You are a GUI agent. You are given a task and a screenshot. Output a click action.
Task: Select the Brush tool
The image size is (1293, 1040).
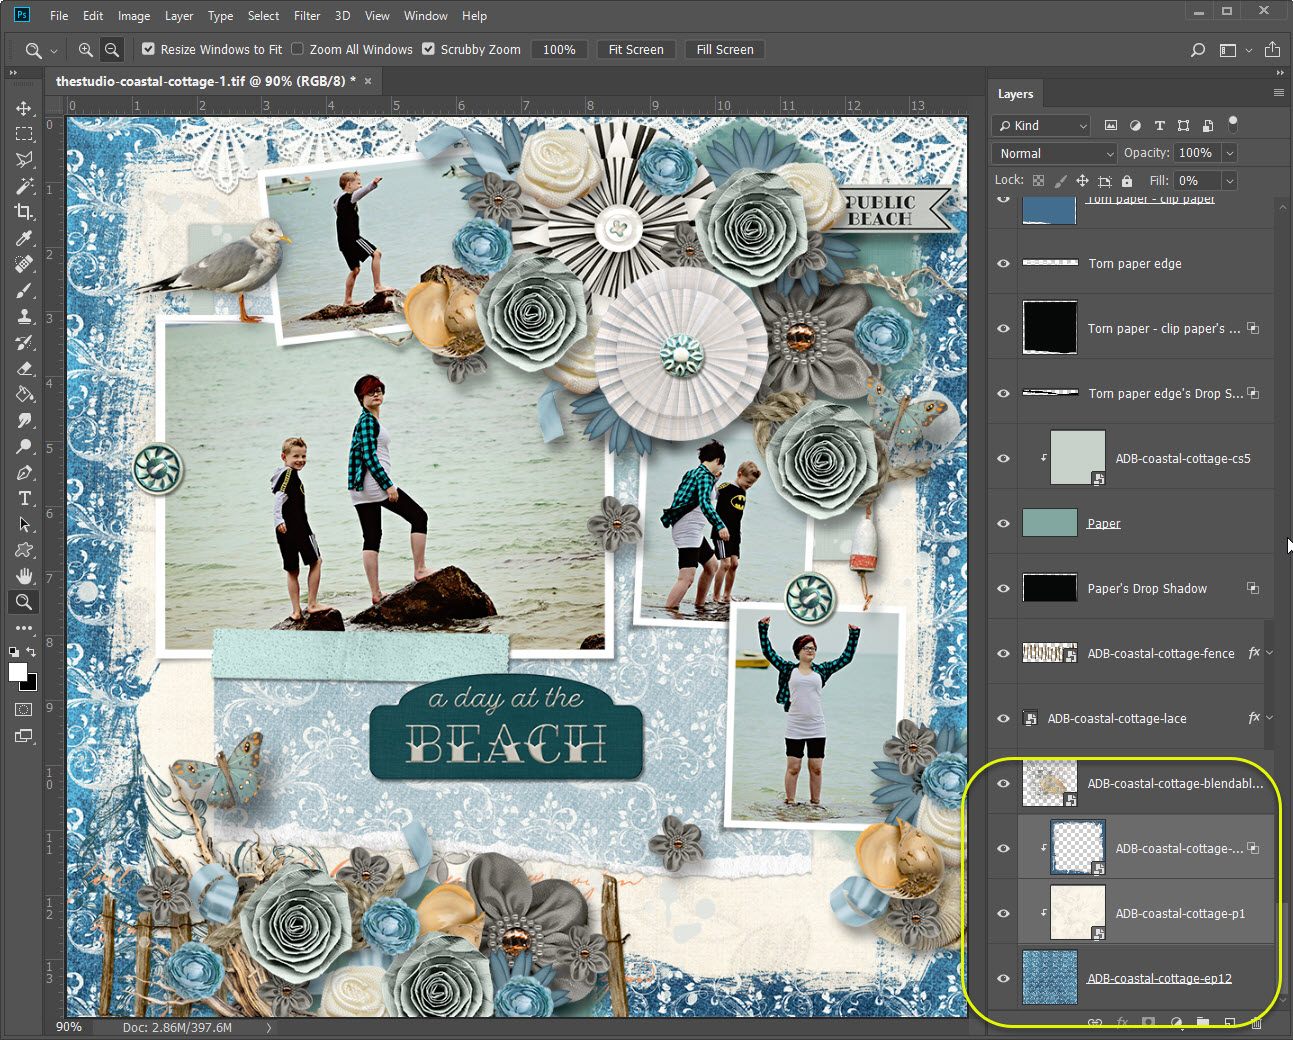pos(24,290)
